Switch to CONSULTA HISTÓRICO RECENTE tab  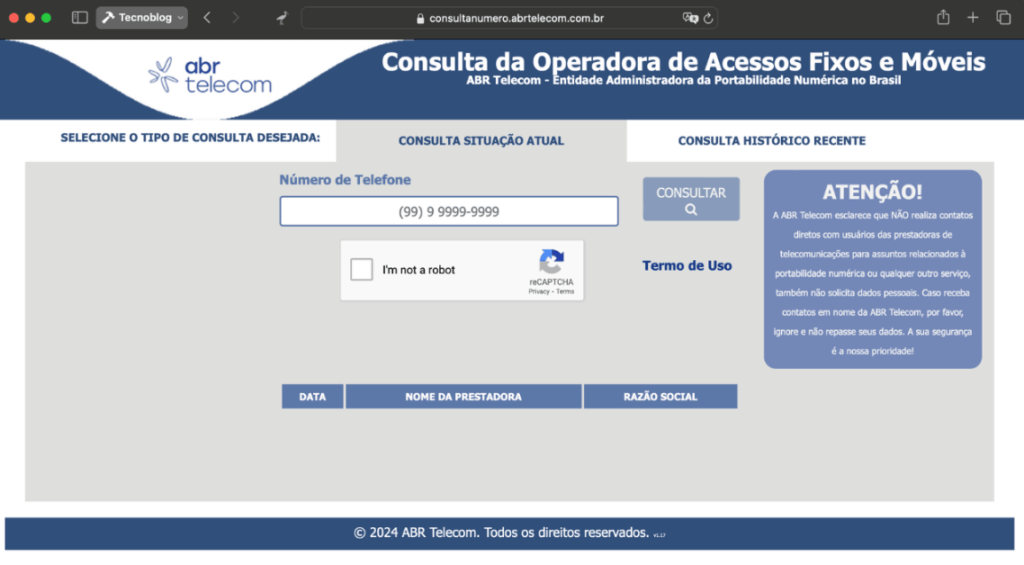771,140
